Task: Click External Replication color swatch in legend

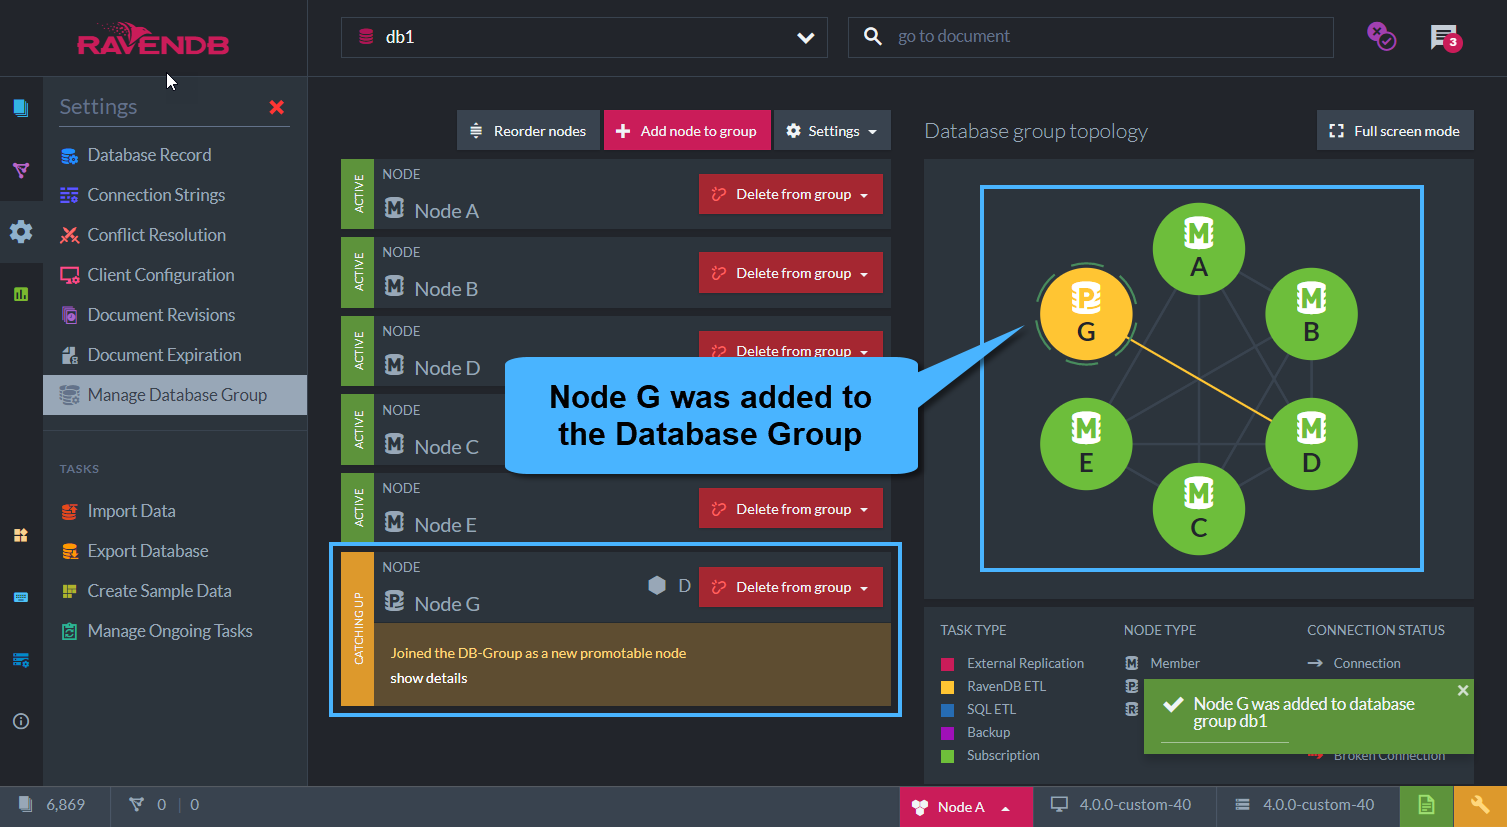Action: click(948, 664)
